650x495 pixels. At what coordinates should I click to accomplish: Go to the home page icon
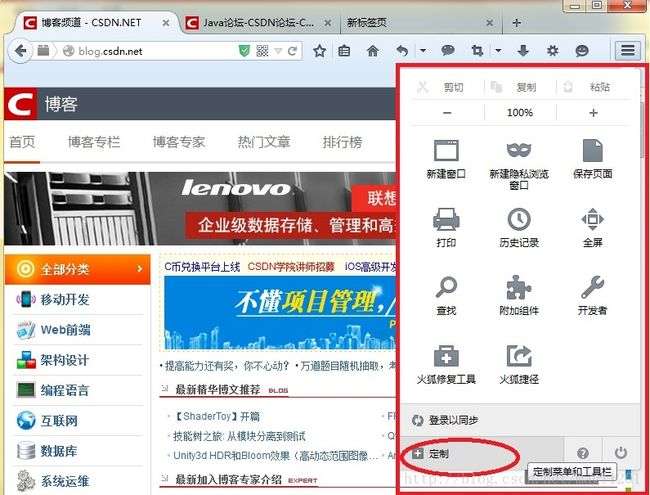click(x=373, y=51)
